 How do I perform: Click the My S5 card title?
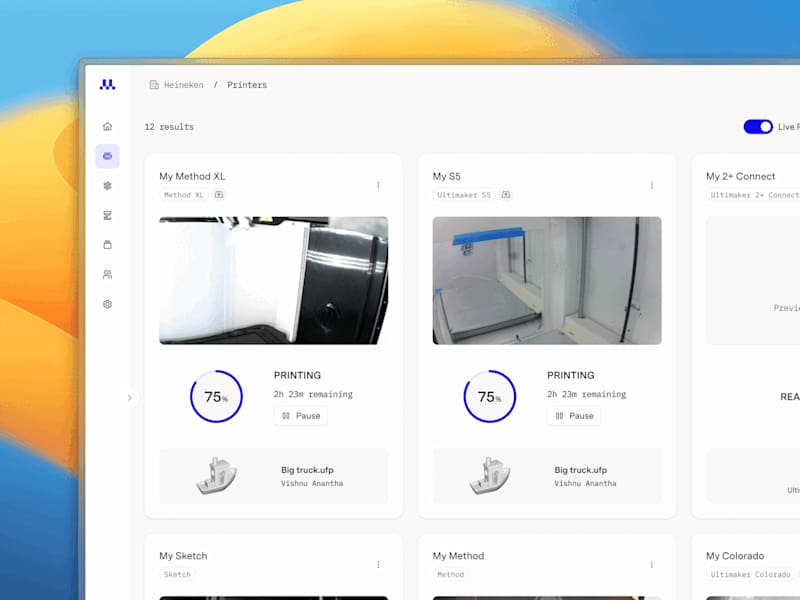pyautogui.click(x=446, y=176)
